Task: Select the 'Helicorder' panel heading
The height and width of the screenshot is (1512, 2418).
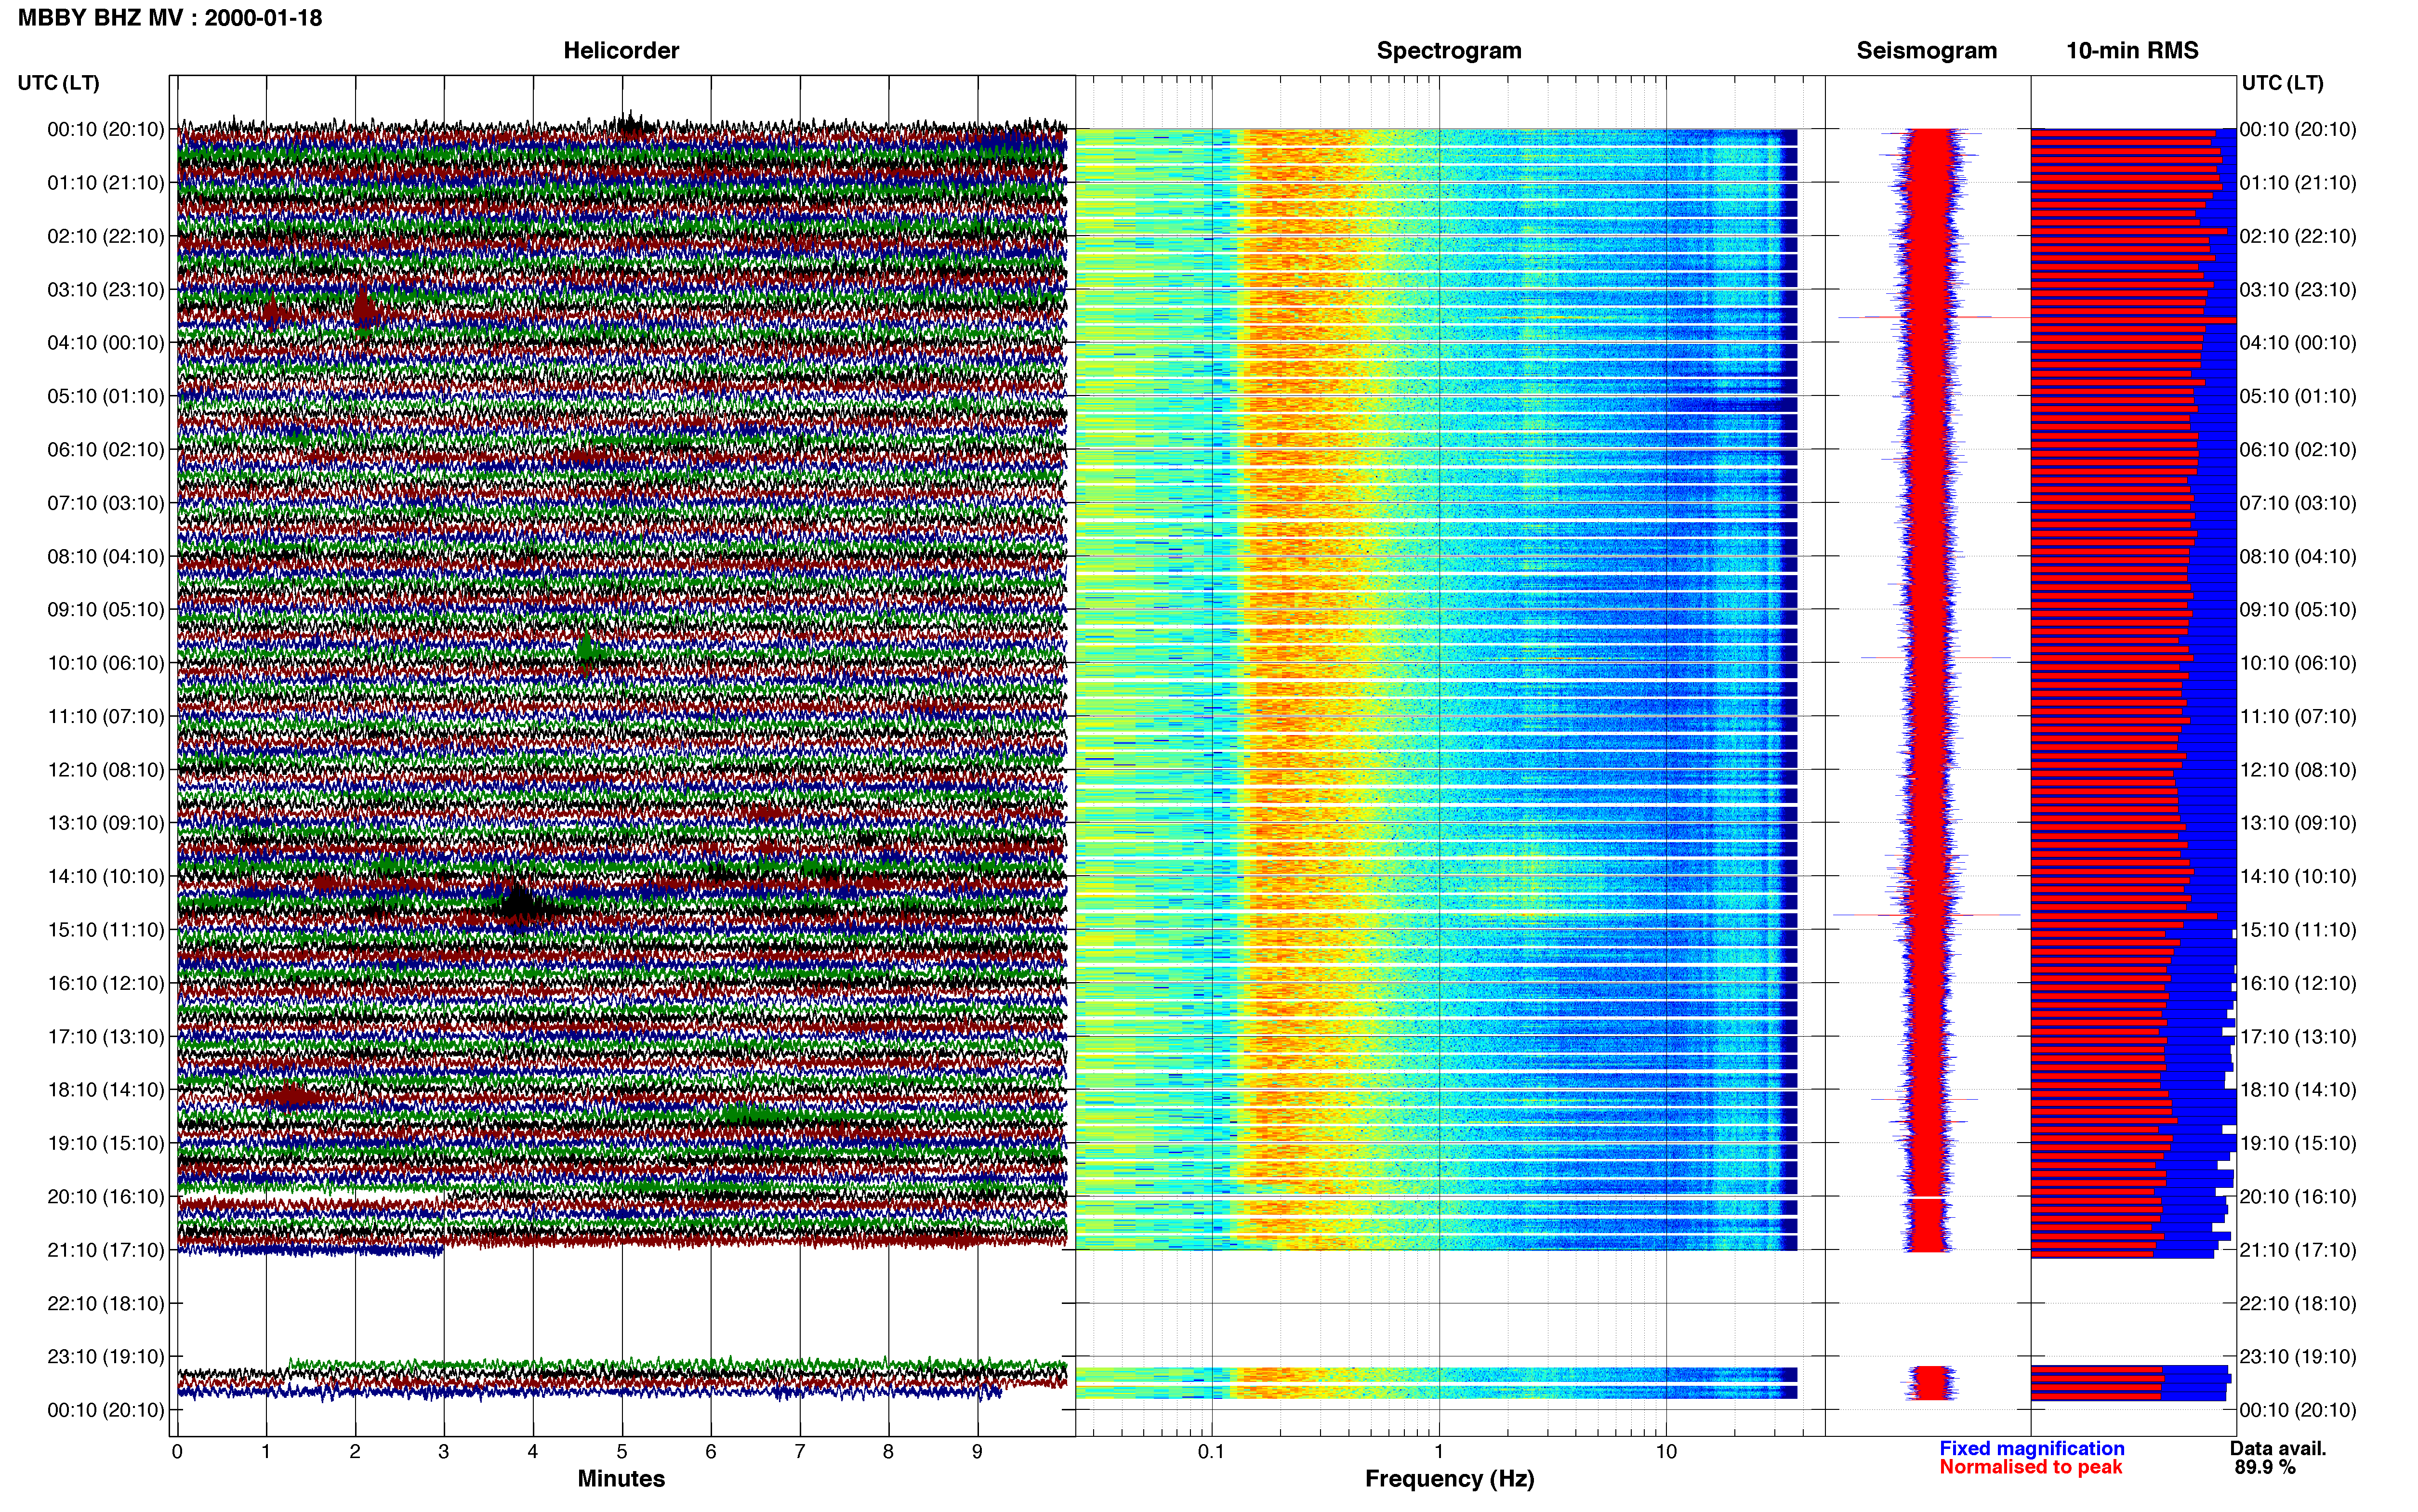Action: click(x=621, y=51)
